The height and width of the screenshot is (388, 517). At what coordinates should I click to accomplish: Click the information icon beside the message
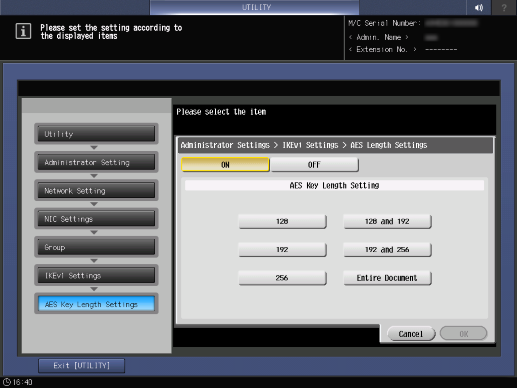pos(23,31)
